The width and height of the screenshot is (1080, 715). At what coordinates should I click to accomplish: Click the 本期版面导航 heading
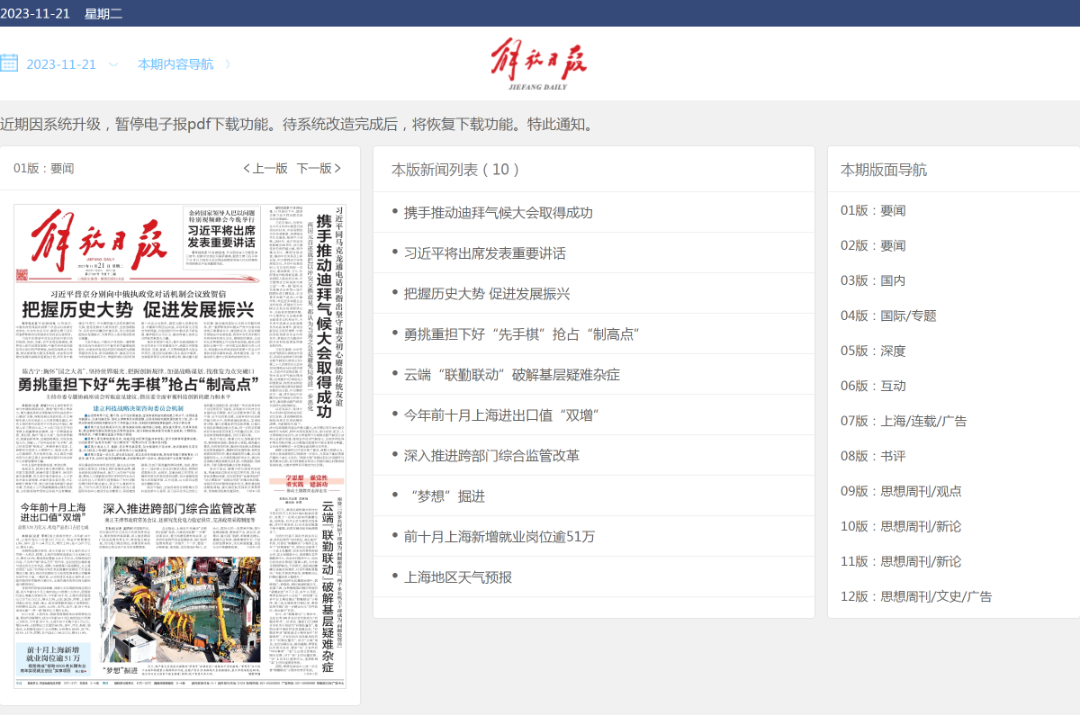[884, 169]
